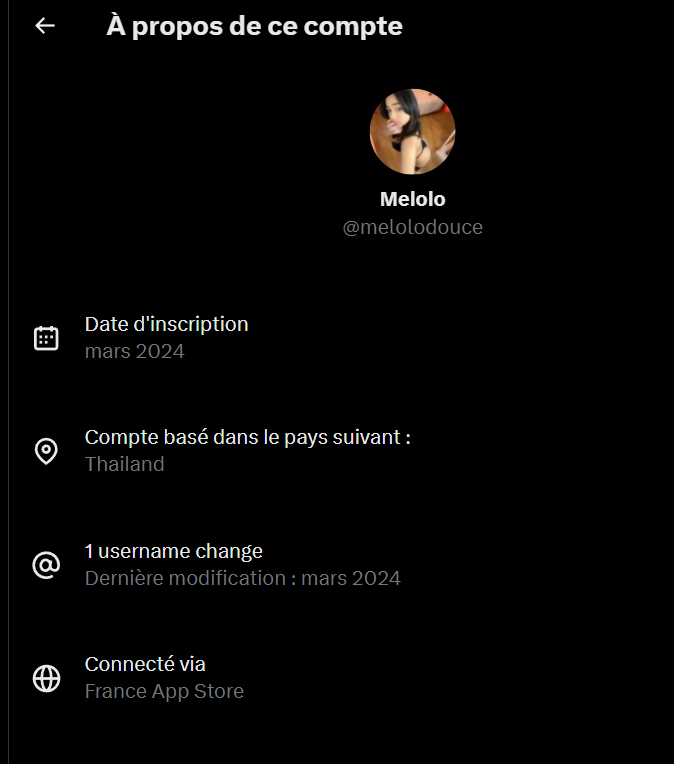Open the @melolodouce handle
Screen dimensions: 674x764
pos(413,227)
